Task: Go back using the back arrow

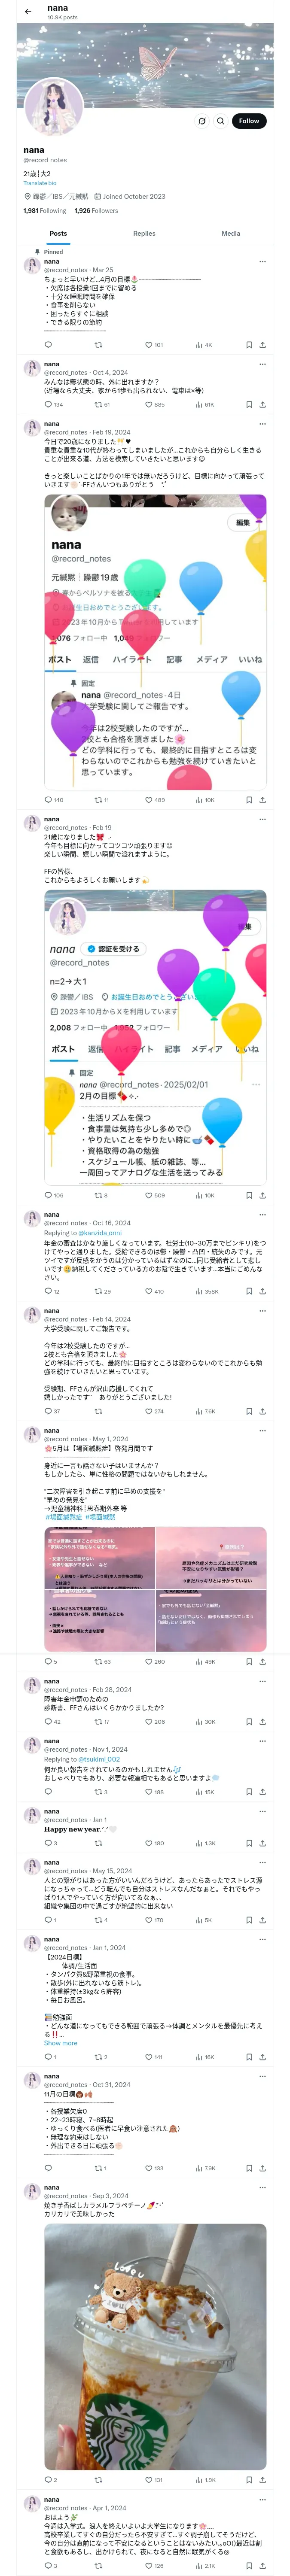Action: point(28,12)
